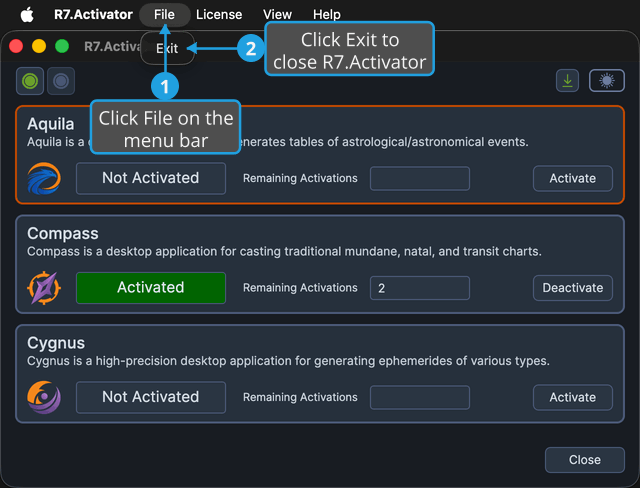Image resolution: width=640 pixels, height=488 pixels.
Task: Click Cygnus's Remaining Activations label
Action: [300, 397]
